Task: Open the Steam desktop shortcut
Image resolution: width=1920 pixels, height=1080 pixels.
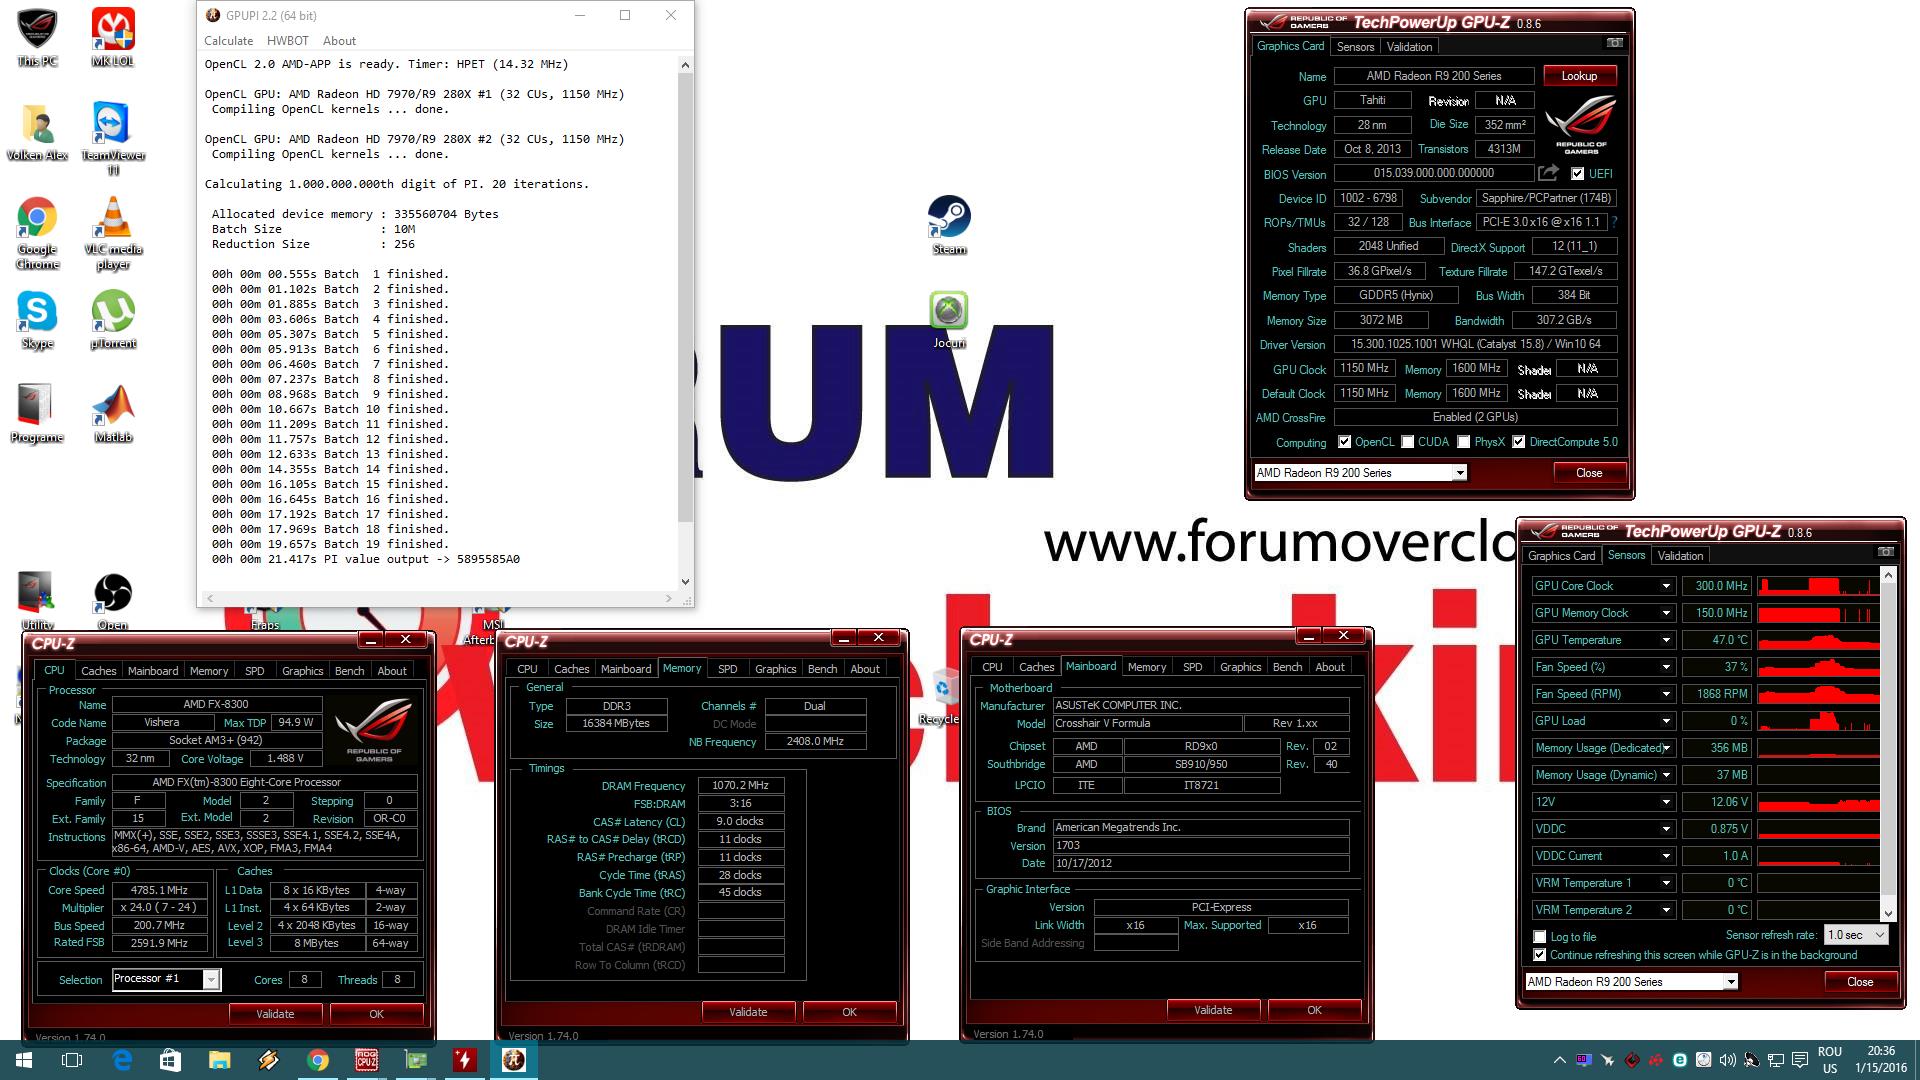Action: click(949, 225)
